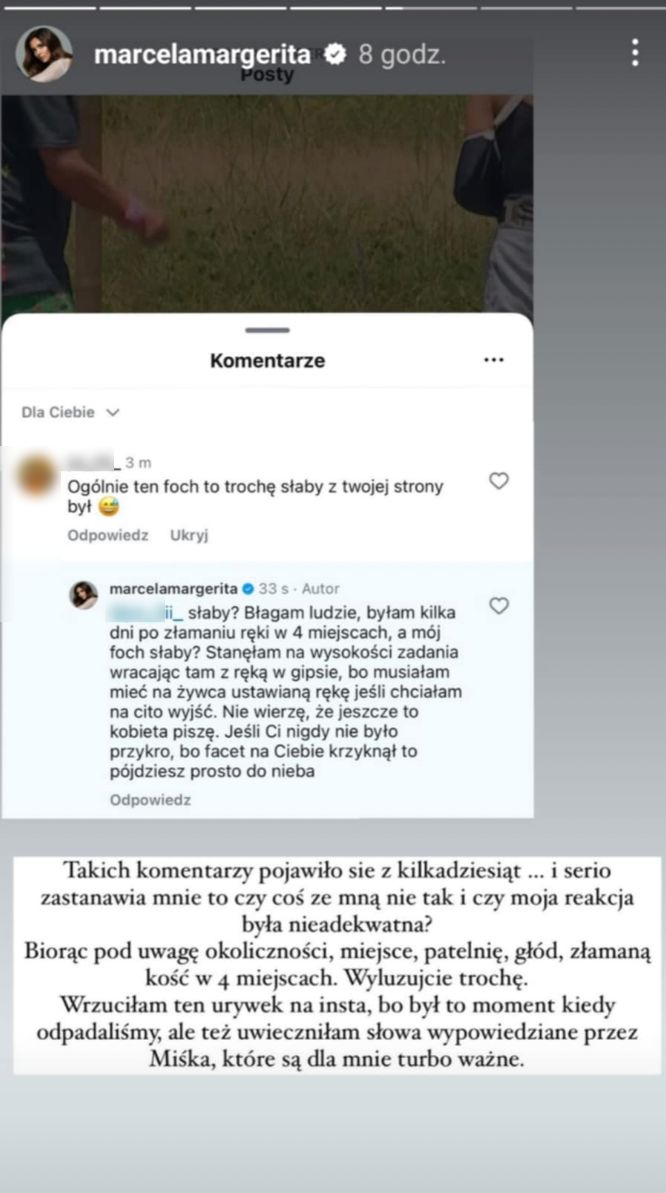
Task: Open marcelamargerita username in story header
Action: click(x=202, y=55)
